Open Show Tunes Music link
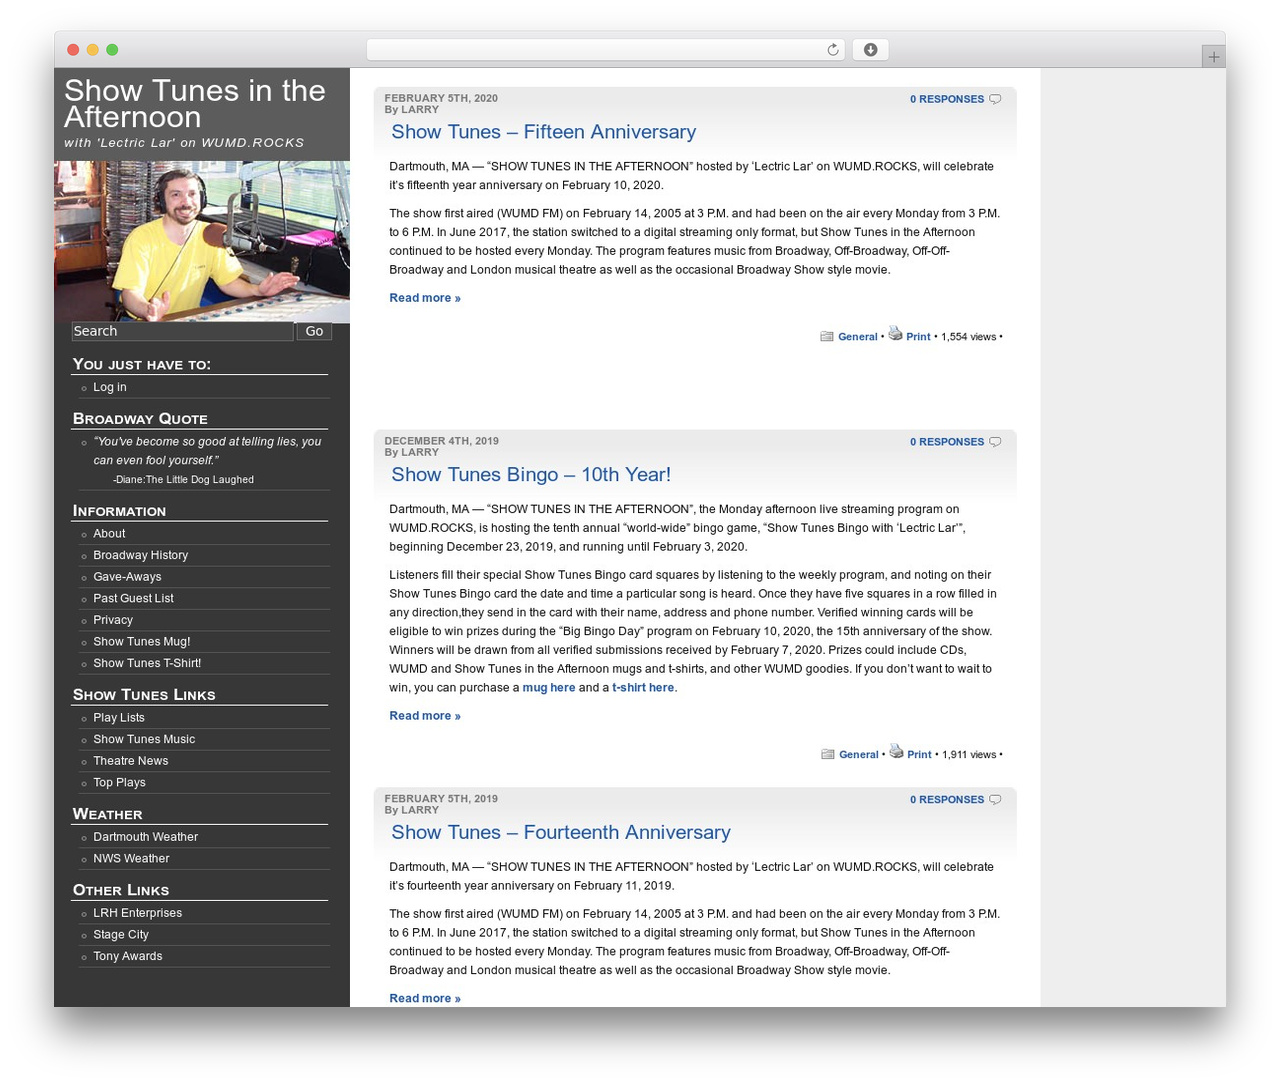The height and width of the screenshot is (1084, 1280). click(x=144, y=739)
